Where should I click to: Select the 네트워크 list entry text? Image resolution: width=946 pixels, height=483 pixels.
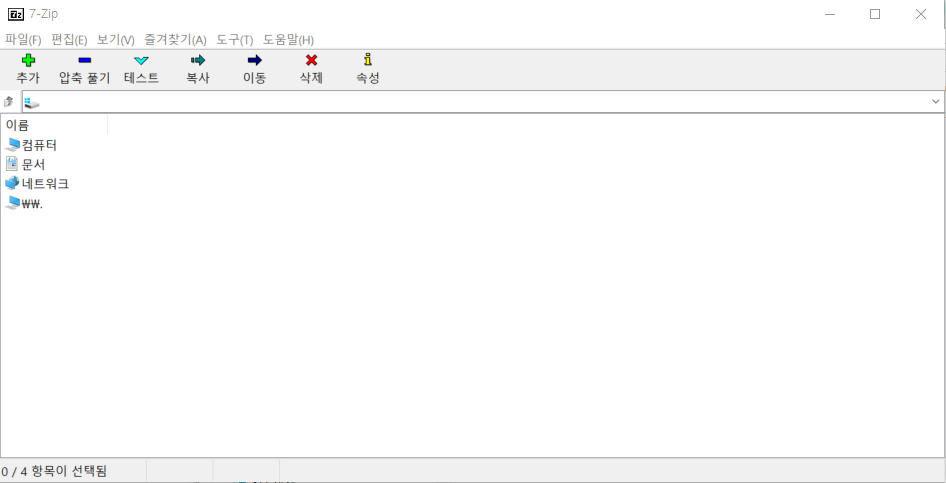(45, 183)
